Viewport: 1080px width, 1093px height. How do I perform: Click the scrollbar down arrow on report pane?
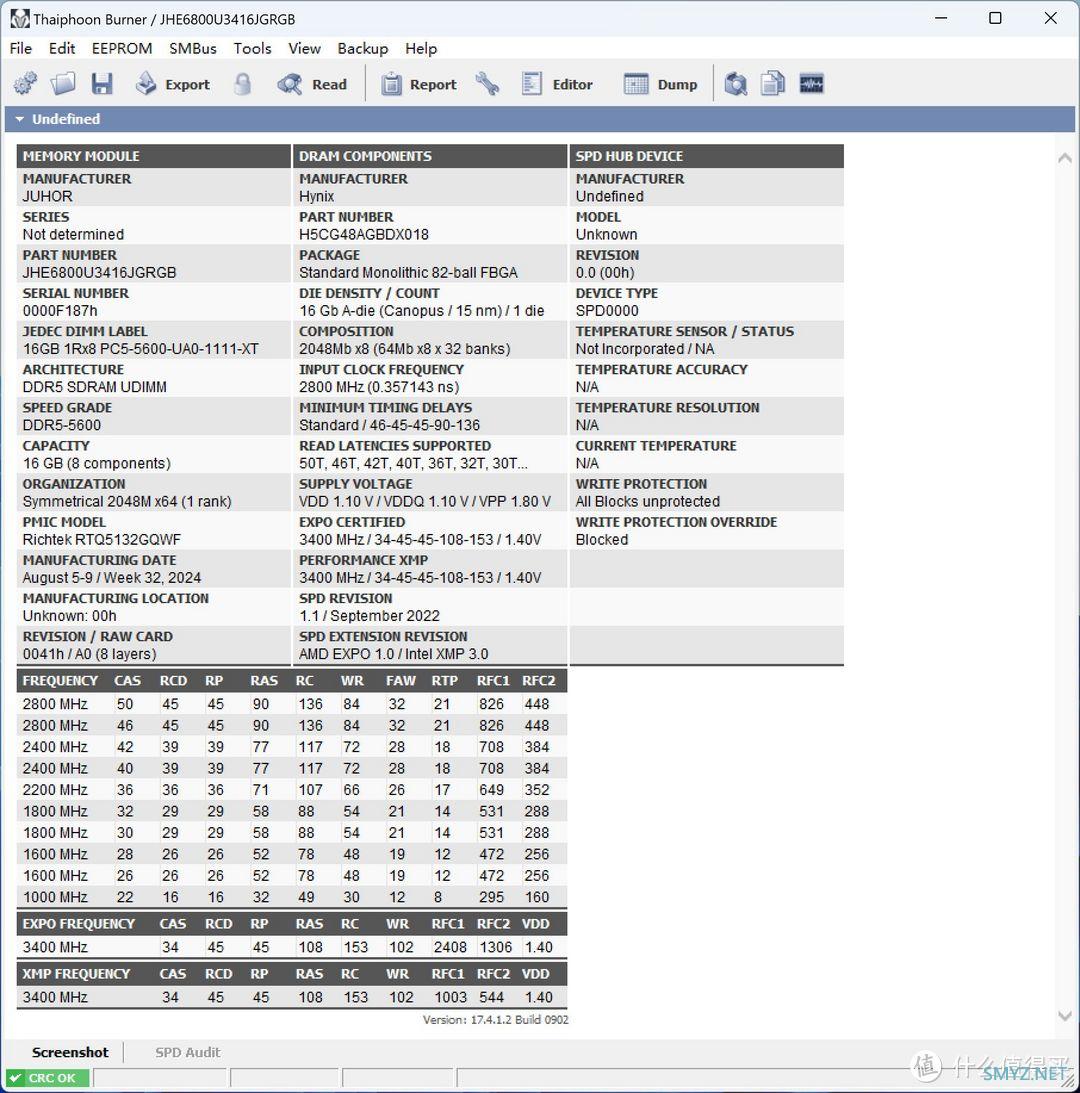(x=1064, y=1016)
